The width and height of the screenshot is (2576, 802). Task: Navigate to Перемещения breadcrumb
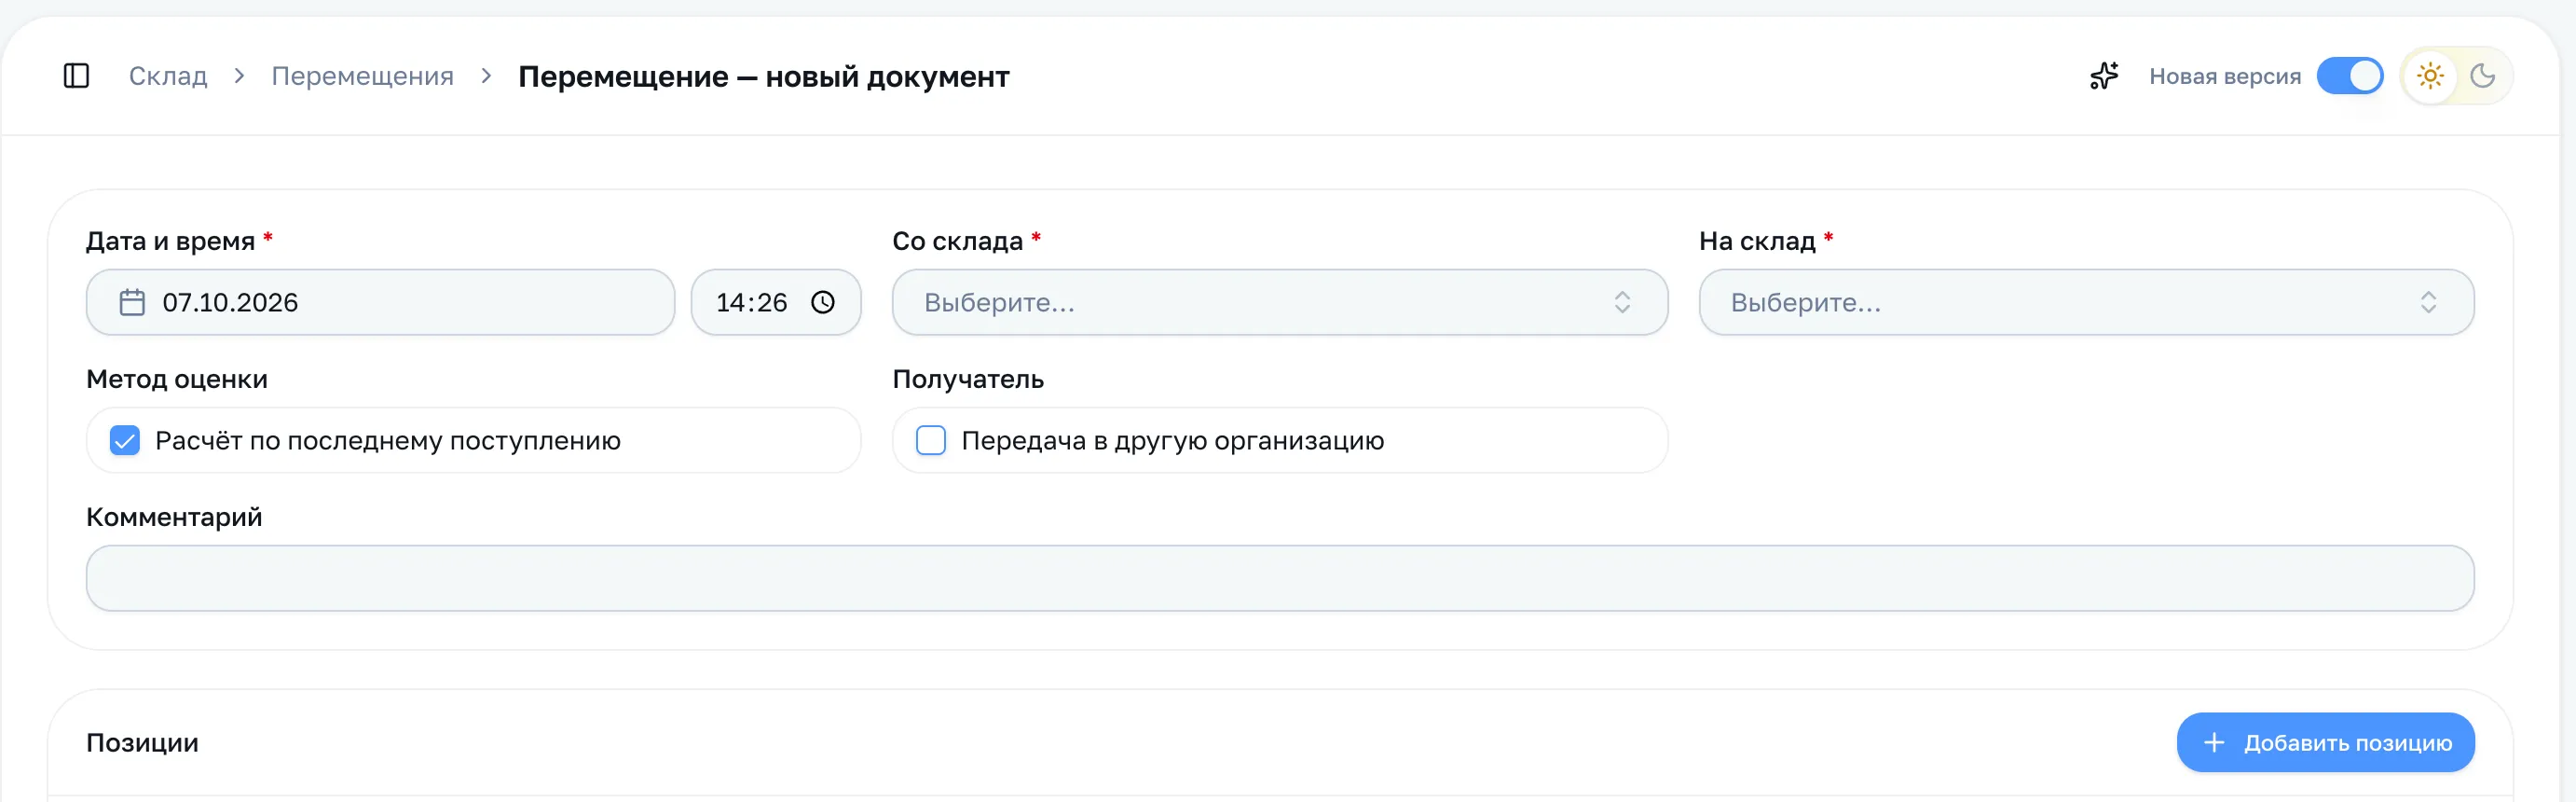[x=363, y=76]
